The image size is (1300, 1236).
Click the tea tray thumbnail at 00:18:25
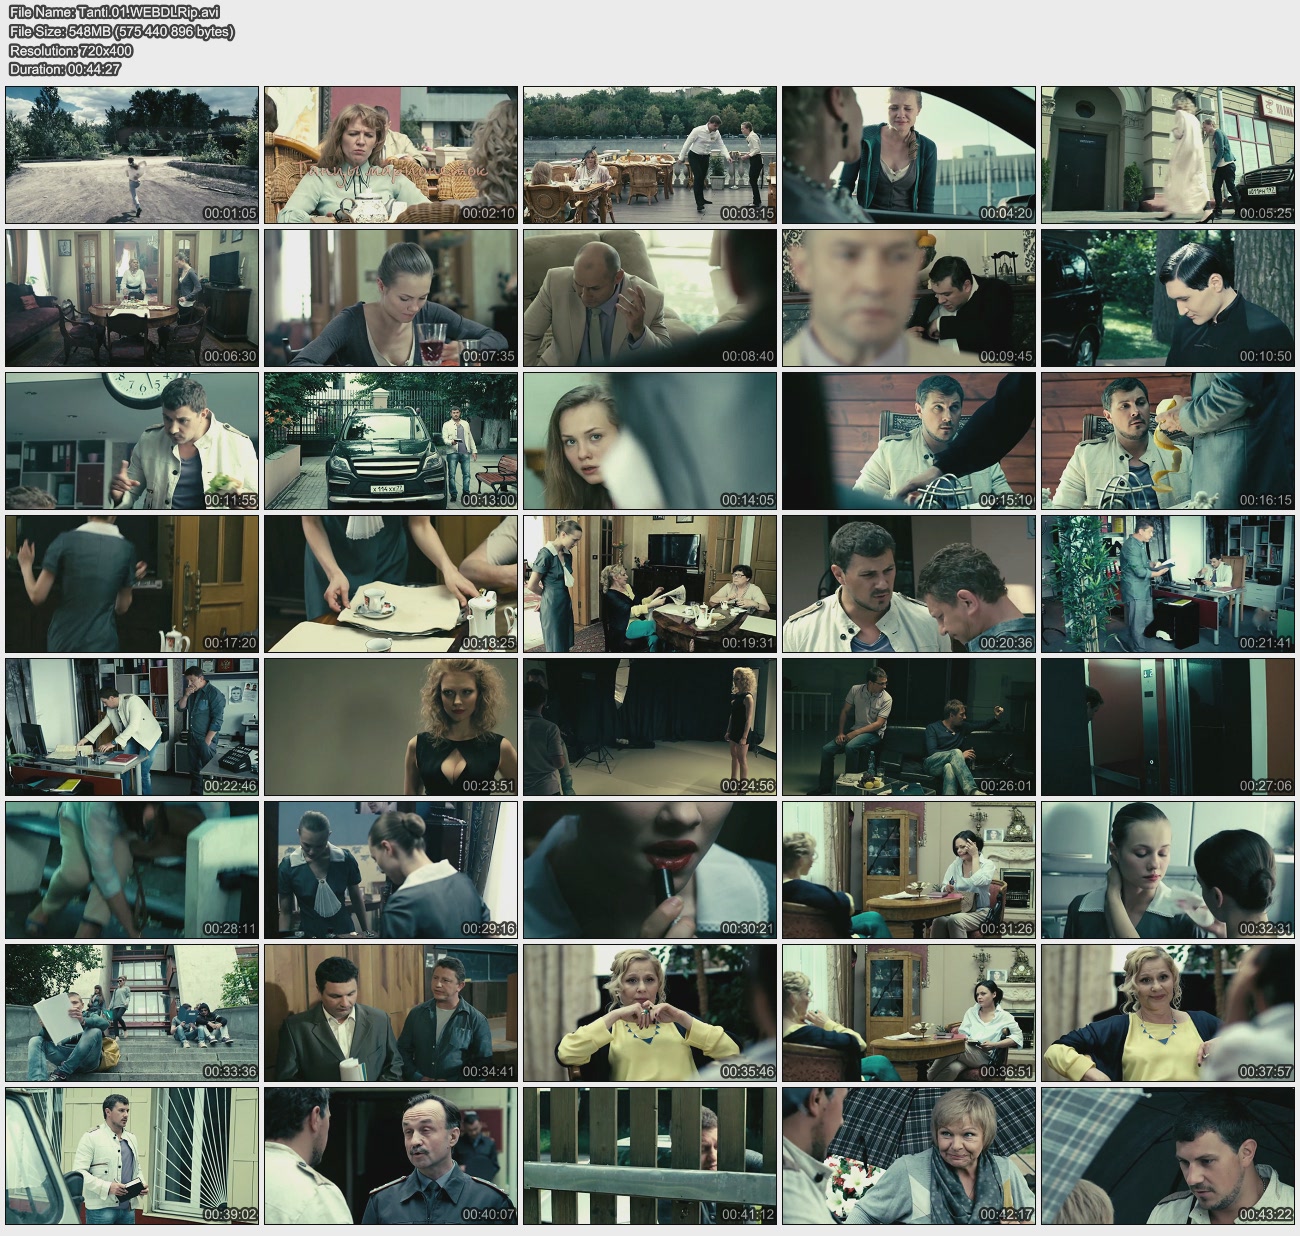[x=391, y=584]
